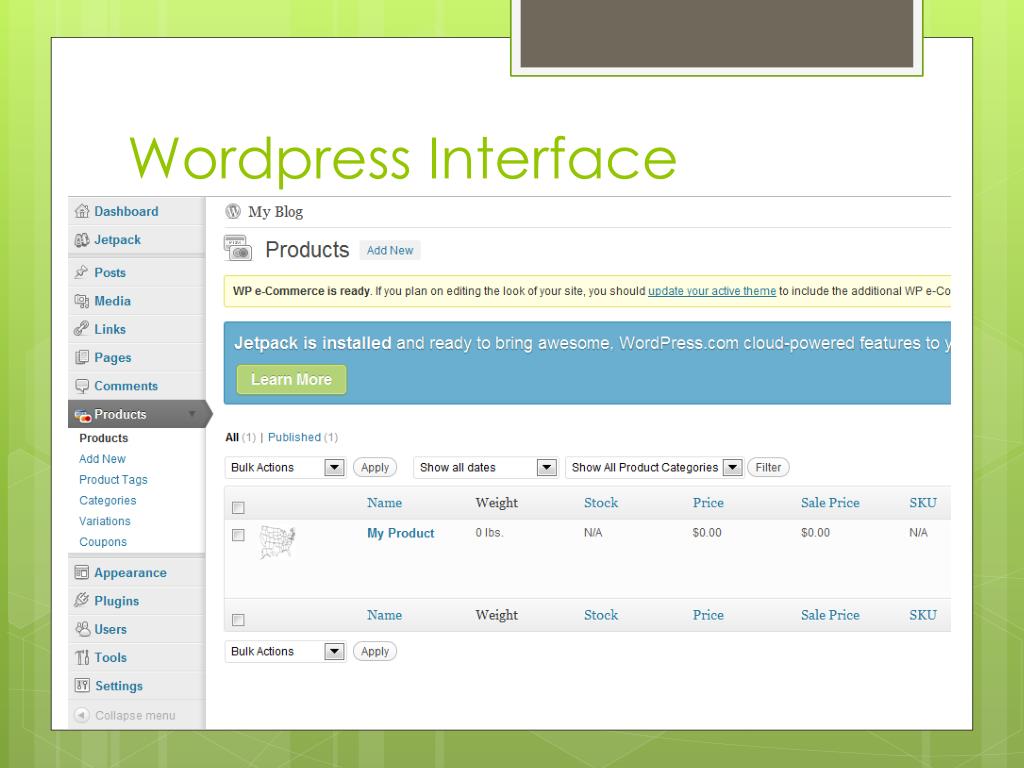Click the Media sidebar icon
The image size is (1024, 768).
click(x=82, y=301)
